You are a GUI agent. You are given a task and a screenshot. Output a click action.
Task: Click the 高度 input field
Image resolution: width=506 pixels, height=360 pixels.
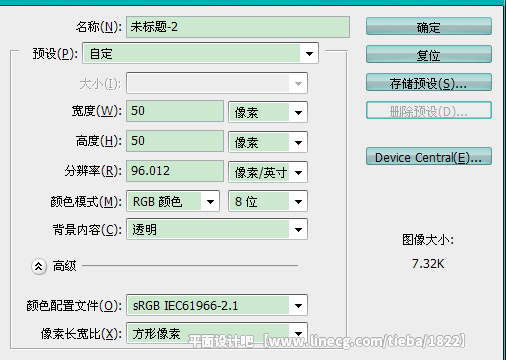(175, 141)
